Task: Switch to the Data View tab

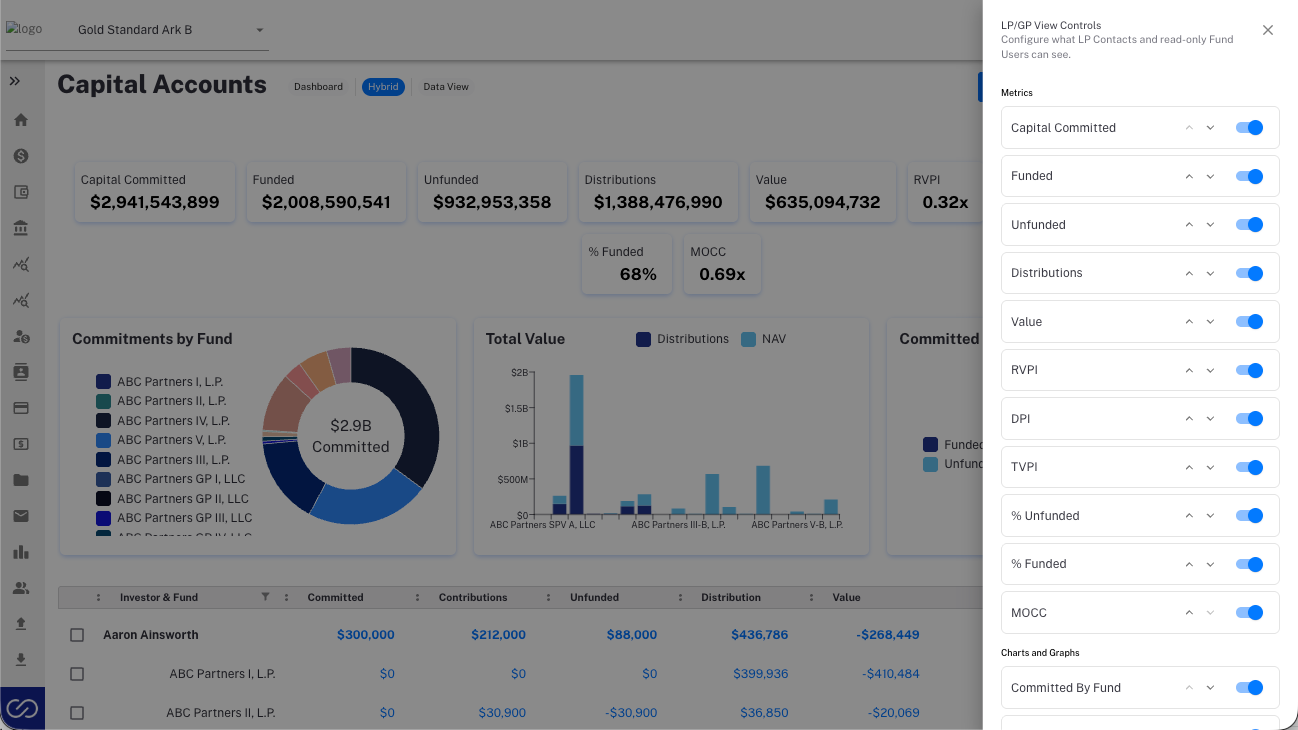Action: pyautogui.click(x=446, y=87)
